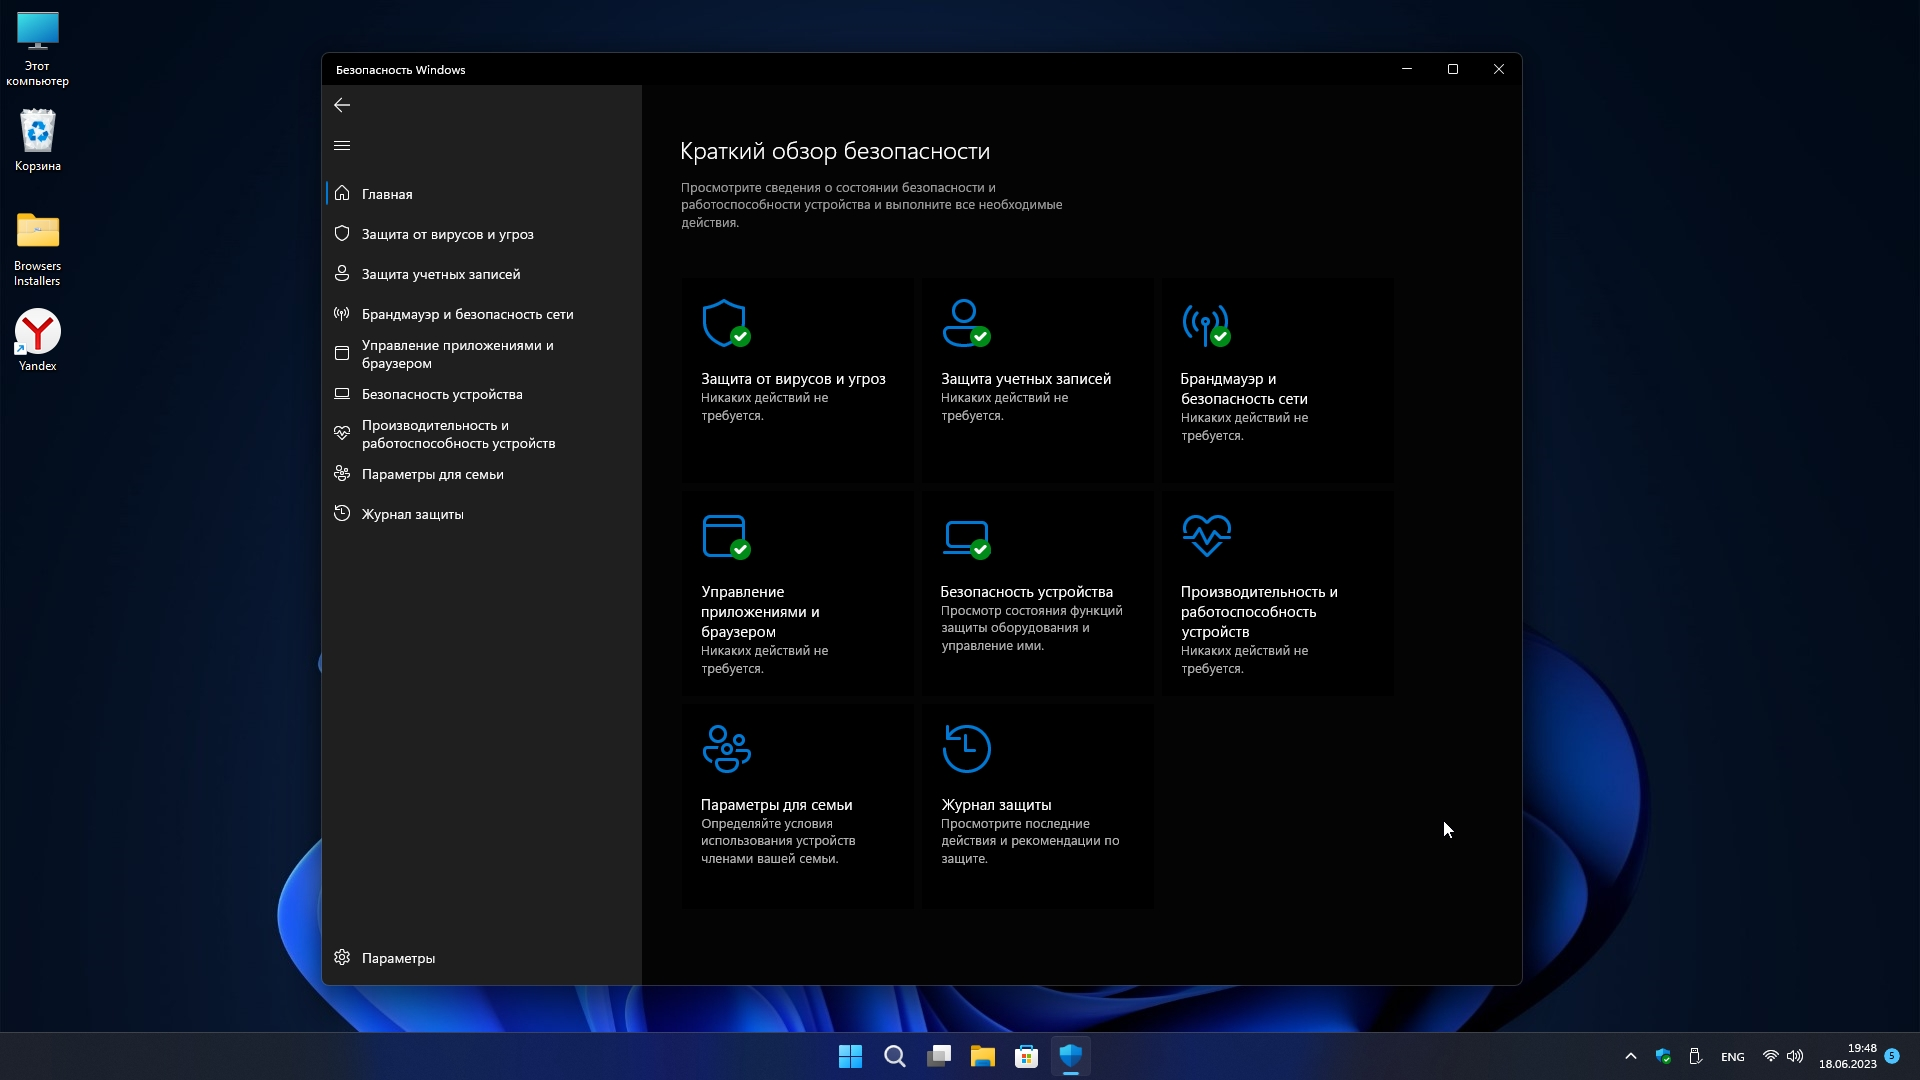Open Журнал защиты from sidebar
The width and height of the screenshot is (1920, 1080).
pos(412,514)
